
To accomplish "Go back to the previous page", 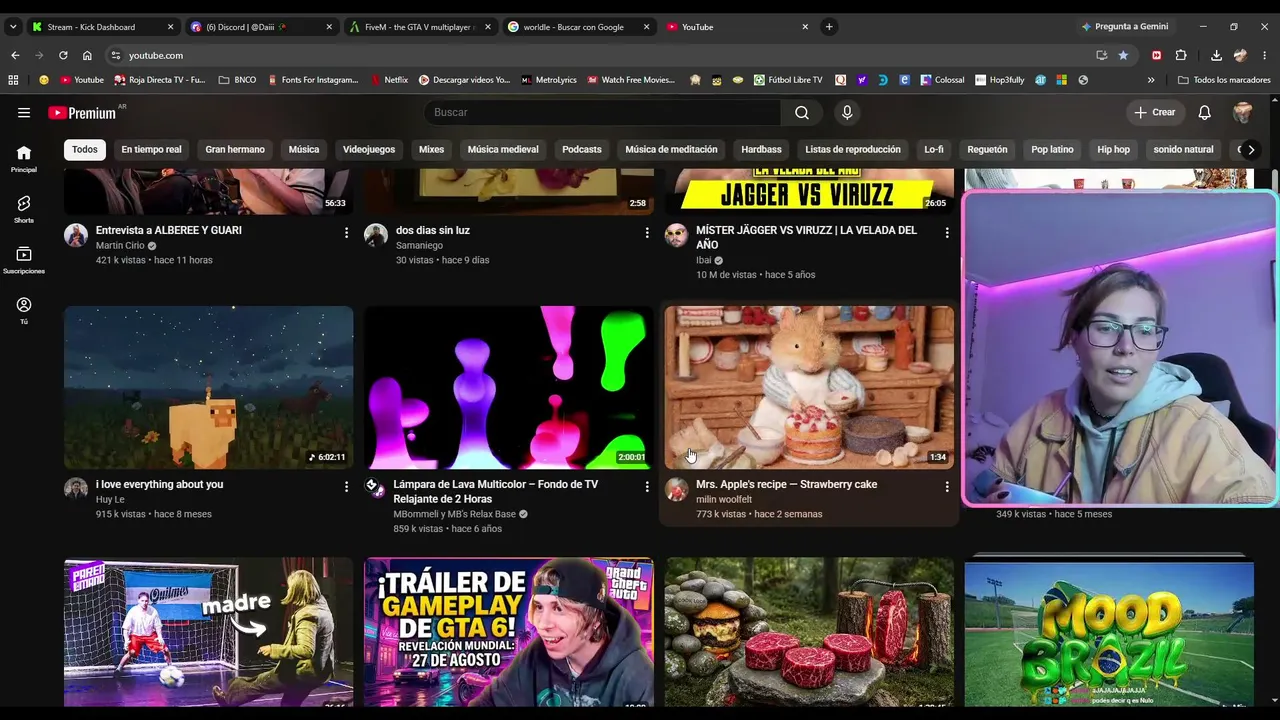I will point(15,55).
